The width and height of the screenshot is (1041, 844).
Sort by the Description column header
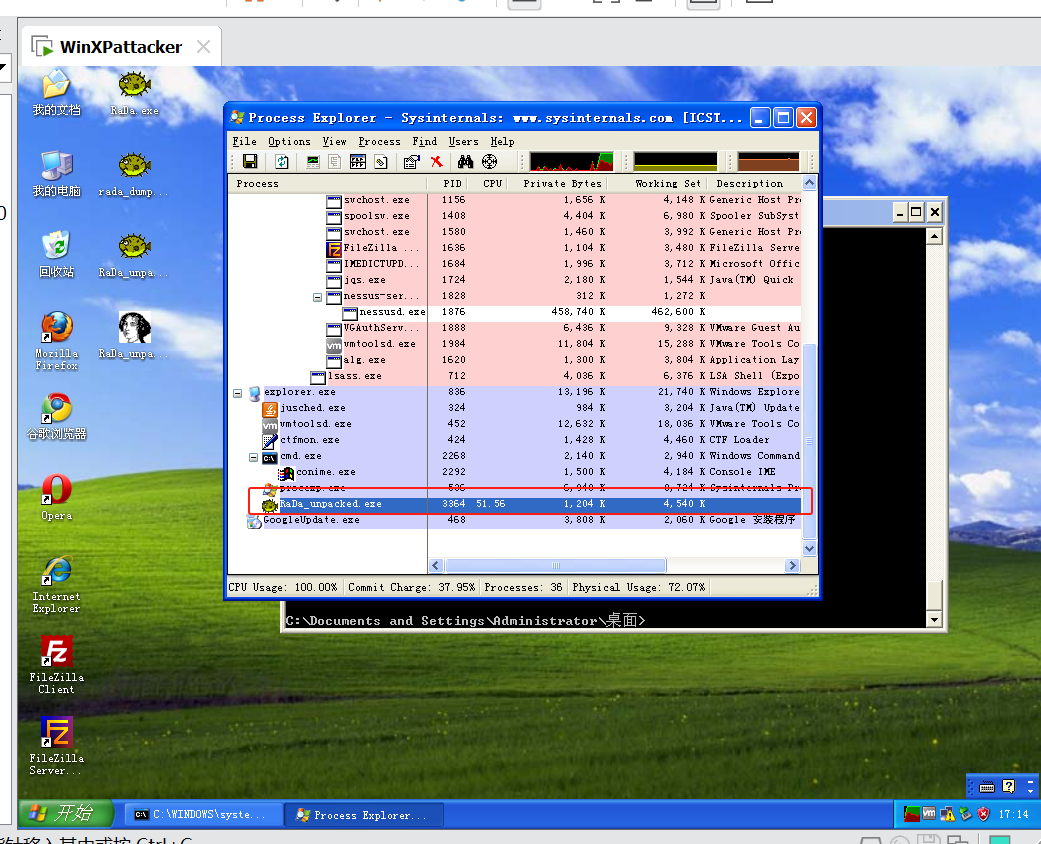pos(754,184)
